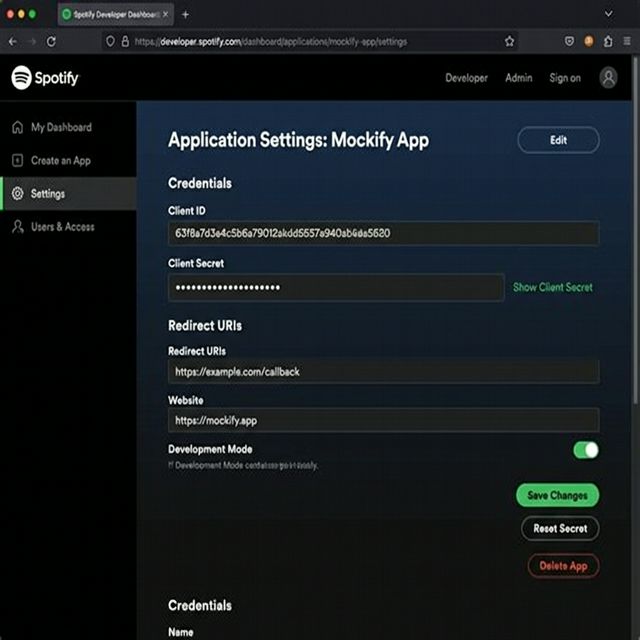Reload the page using the browser refresh icon
Screen dimensions: 640x640
pyautogui.click(x=51, y=42)
